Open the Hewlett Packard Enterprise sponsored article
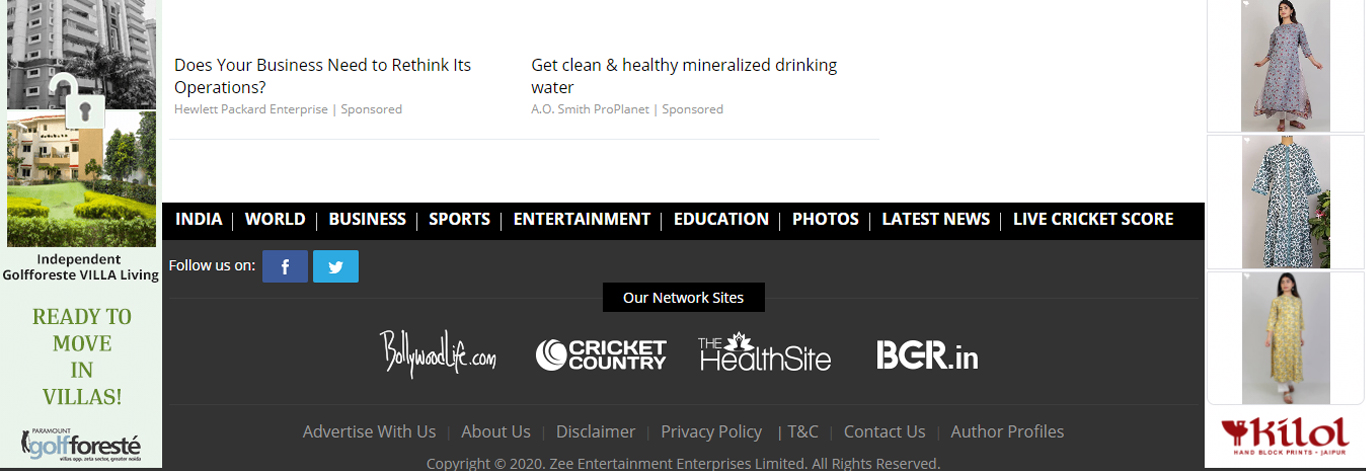 tap(322, 76)
